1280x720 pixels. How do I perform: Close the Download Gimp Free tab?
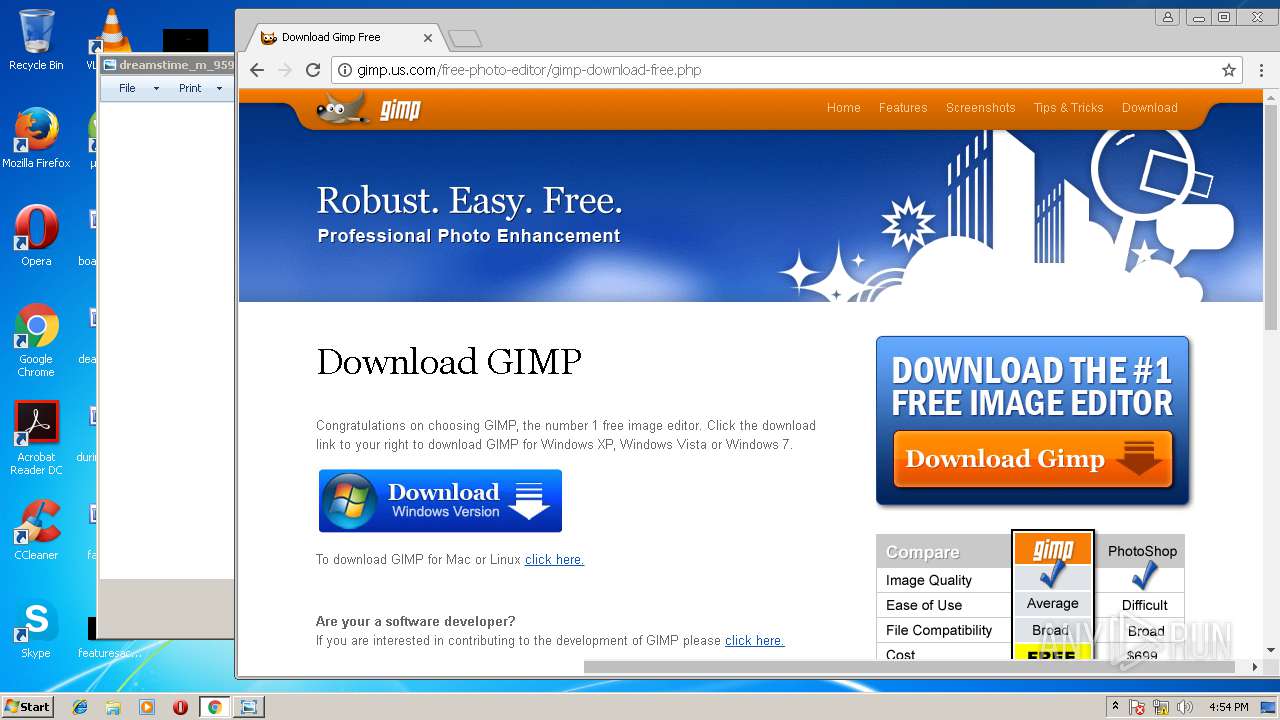[x=428, y=38]
